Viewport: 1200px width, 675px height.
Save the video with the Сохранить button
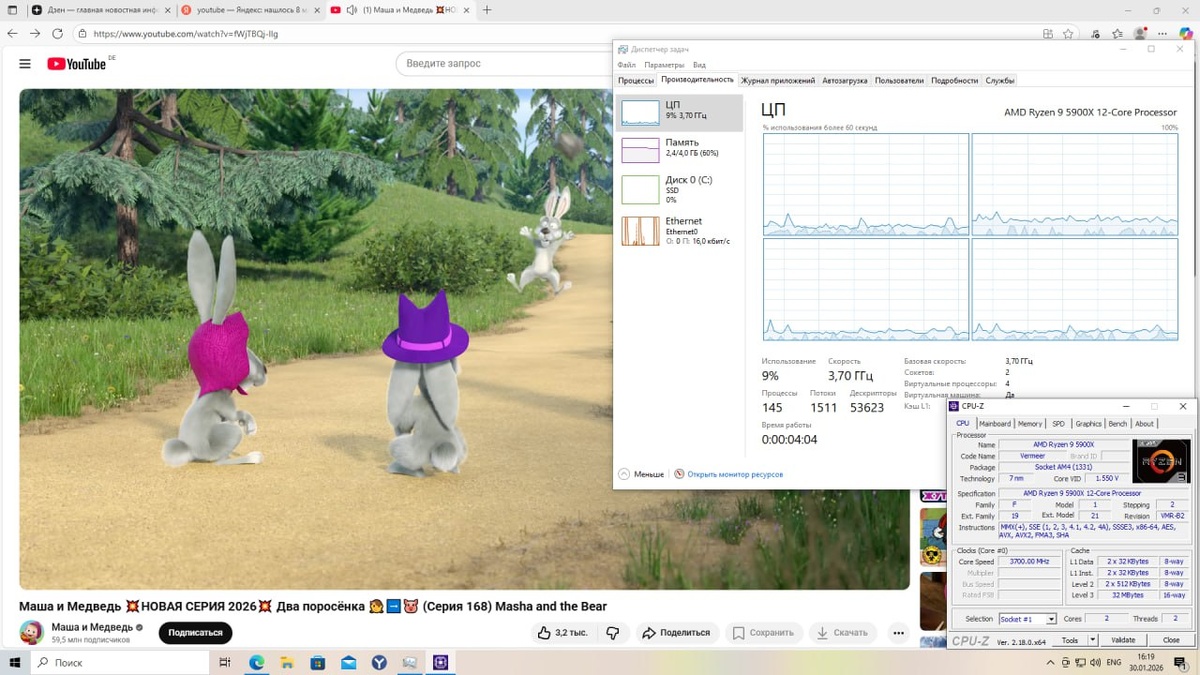(x=763, y=633)
